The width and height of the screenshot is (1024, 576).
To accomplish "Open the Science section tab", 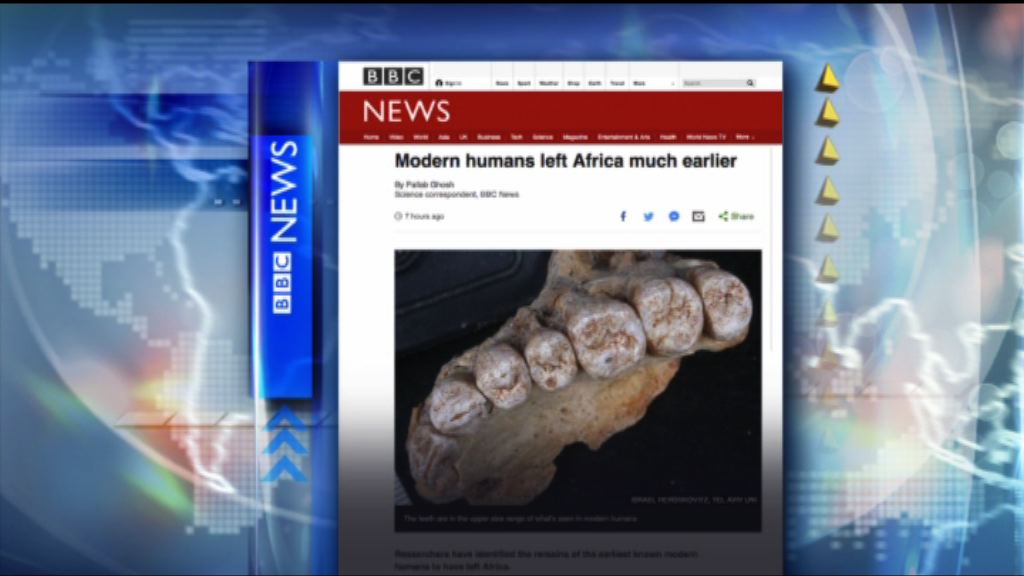I will click(542, 137).
